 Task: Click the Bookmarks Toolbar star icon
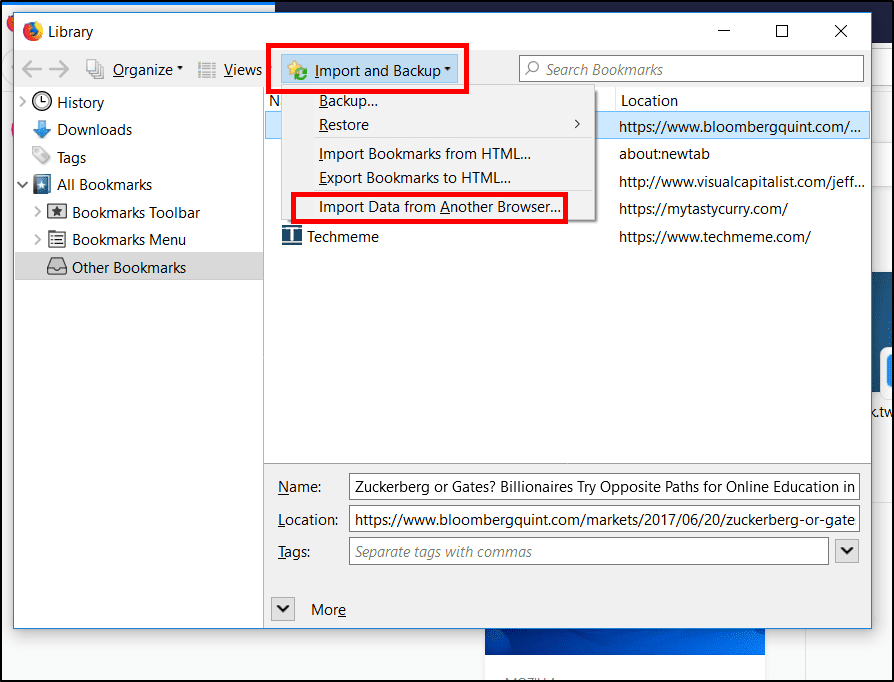click(56, 212)
